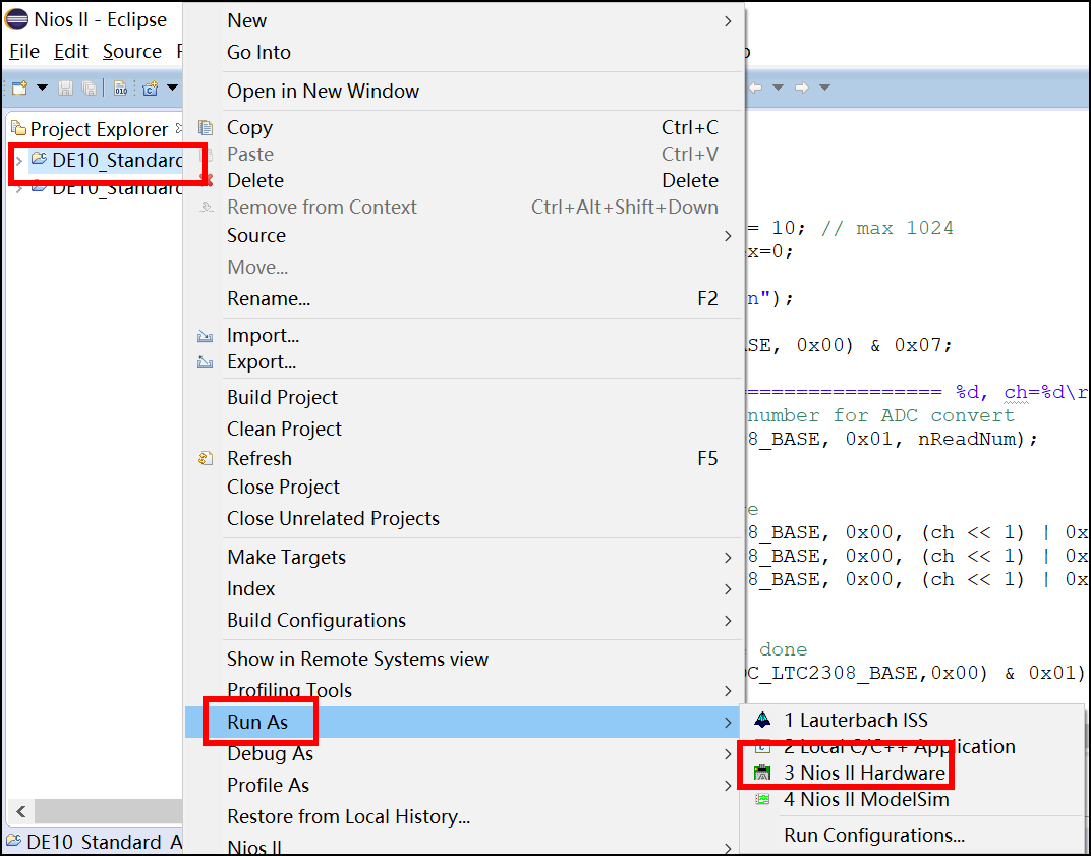The image size is (1091, 856).
Task: Click the Lauterbach ISS launch icon
Action: click(x=763, y=720)
